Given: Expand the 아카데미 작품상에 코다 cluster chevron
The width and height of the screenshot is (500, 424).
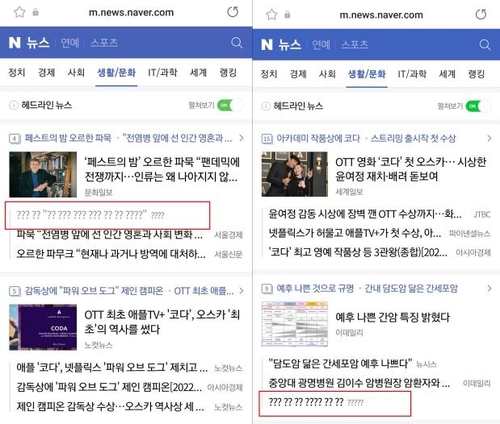Looking at the screenshot, I should tap(489, 138).
